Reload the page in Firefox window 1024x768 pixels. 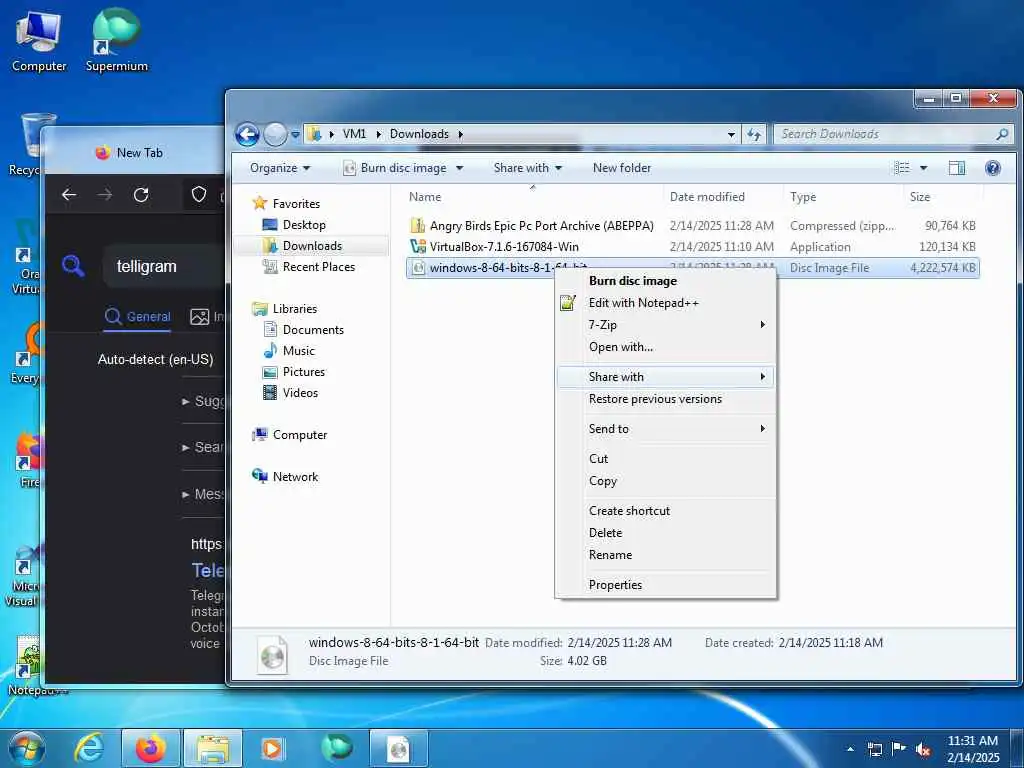point(141,194)
